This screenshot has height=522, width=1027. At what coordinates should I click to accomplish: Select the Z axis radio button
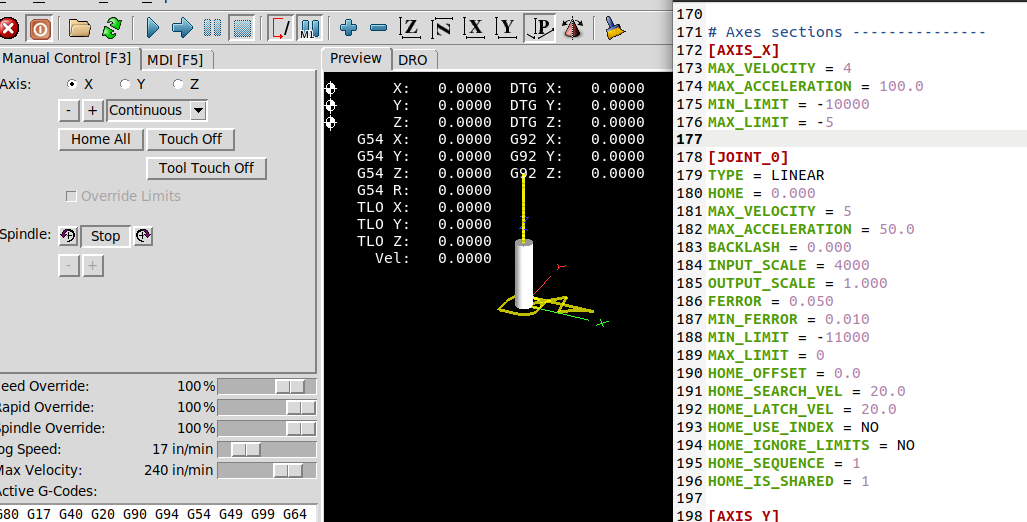177,84
